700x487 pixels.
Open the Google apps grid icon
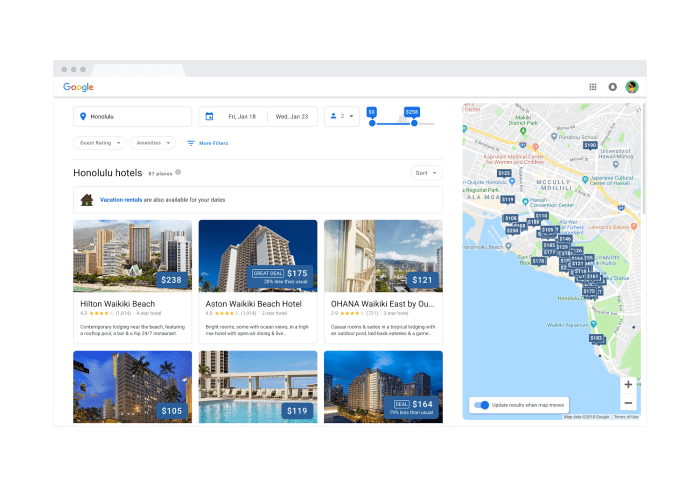click(x=593, y=87)
